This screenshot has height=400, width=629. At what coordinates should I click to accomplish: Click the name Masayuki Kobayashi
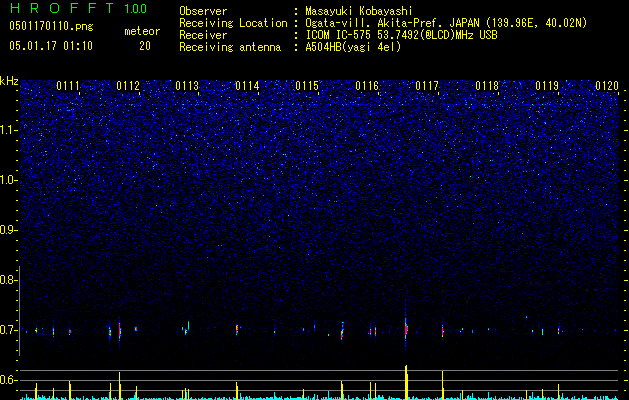click(x=359, y=11)
